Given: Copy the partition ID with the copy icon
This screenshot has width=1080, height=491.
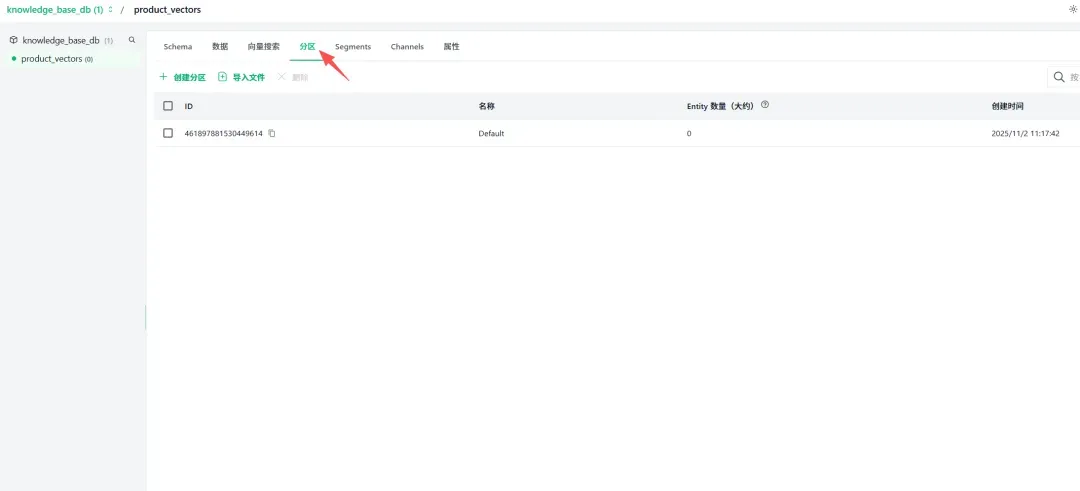Looking at the screenshot, I should pos(272,134).
